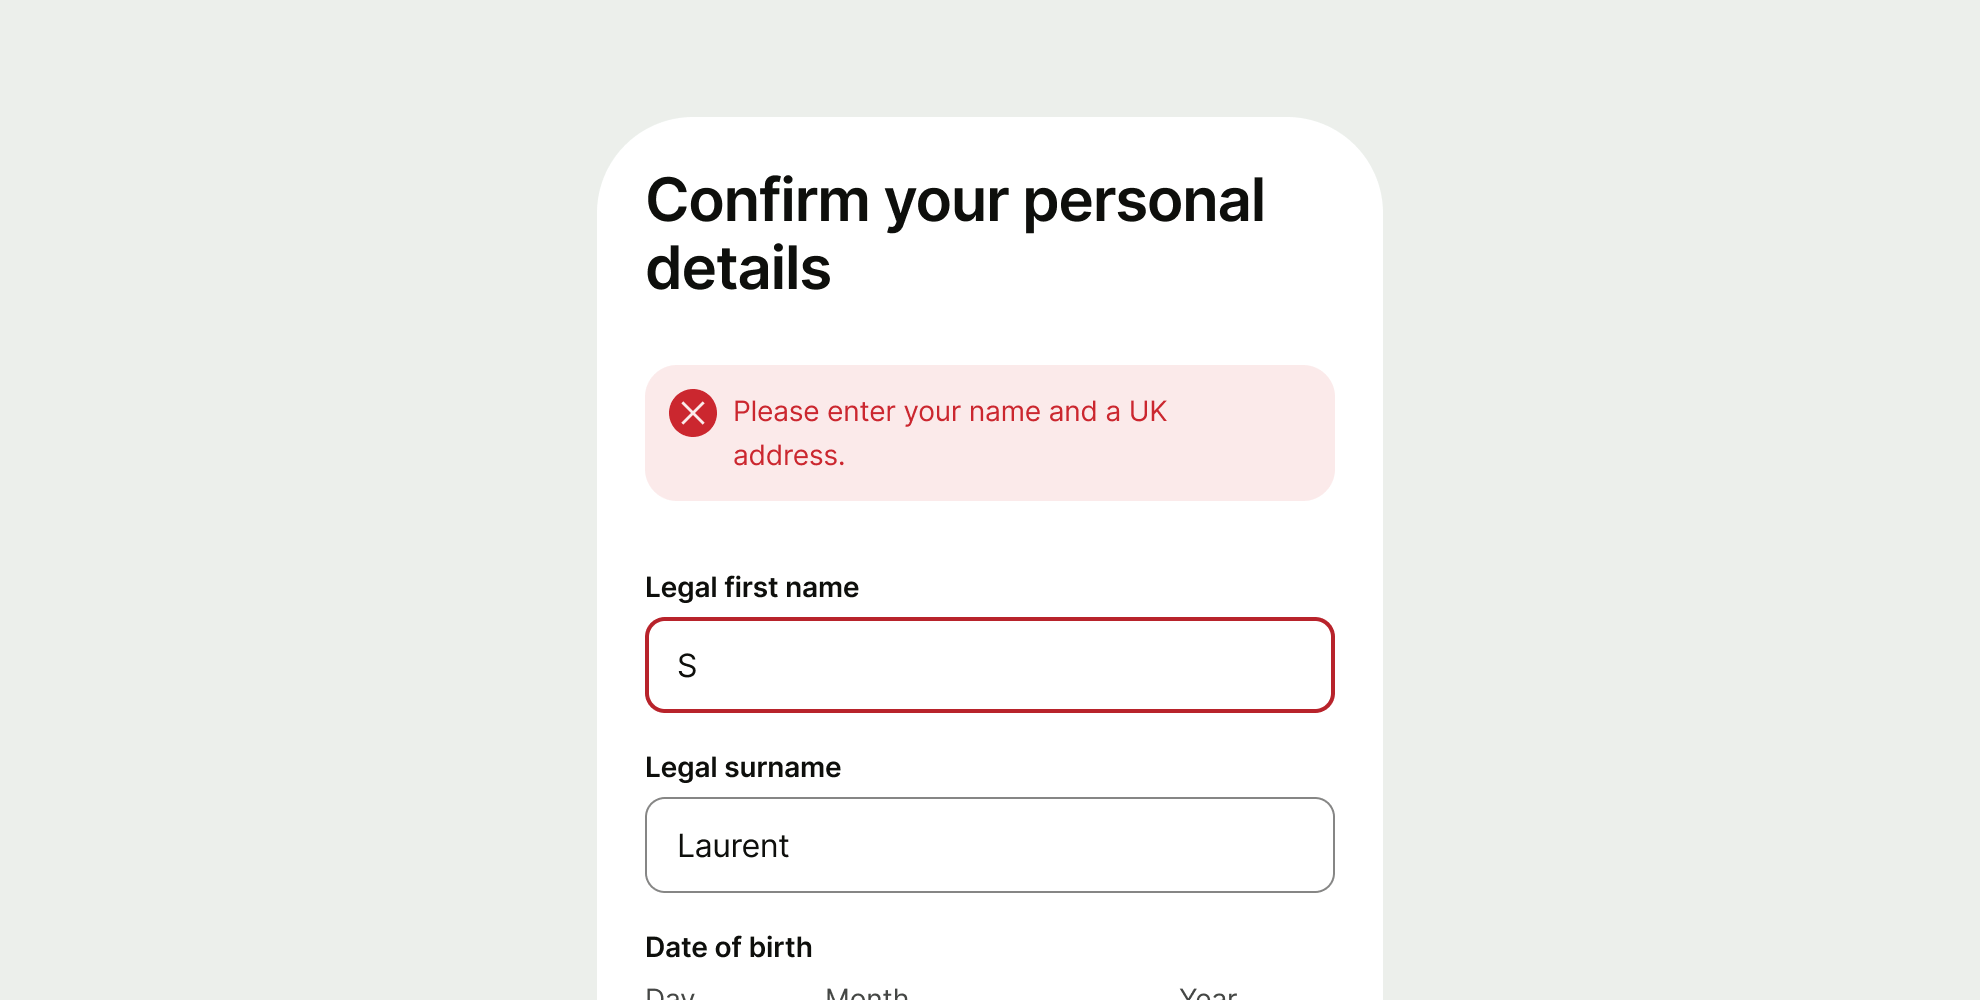Click the 'Day' label under Date of birth

670,993
